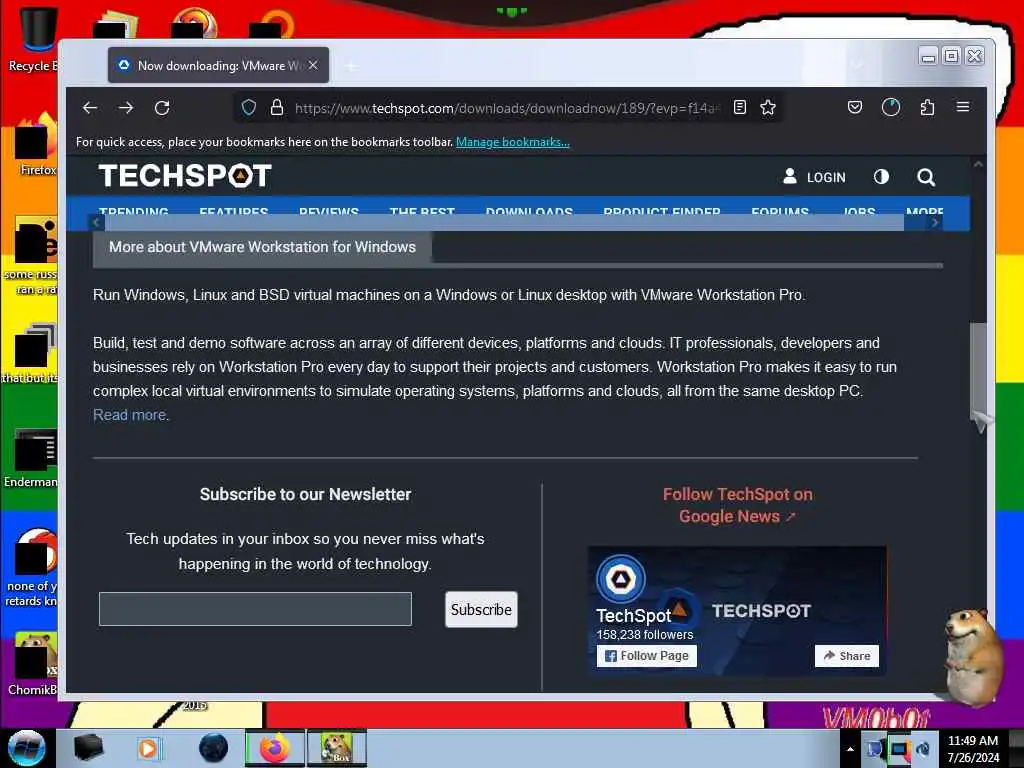Open the Pocket save icon
This screenshot has width=1024, height=768.
point(855,108)
